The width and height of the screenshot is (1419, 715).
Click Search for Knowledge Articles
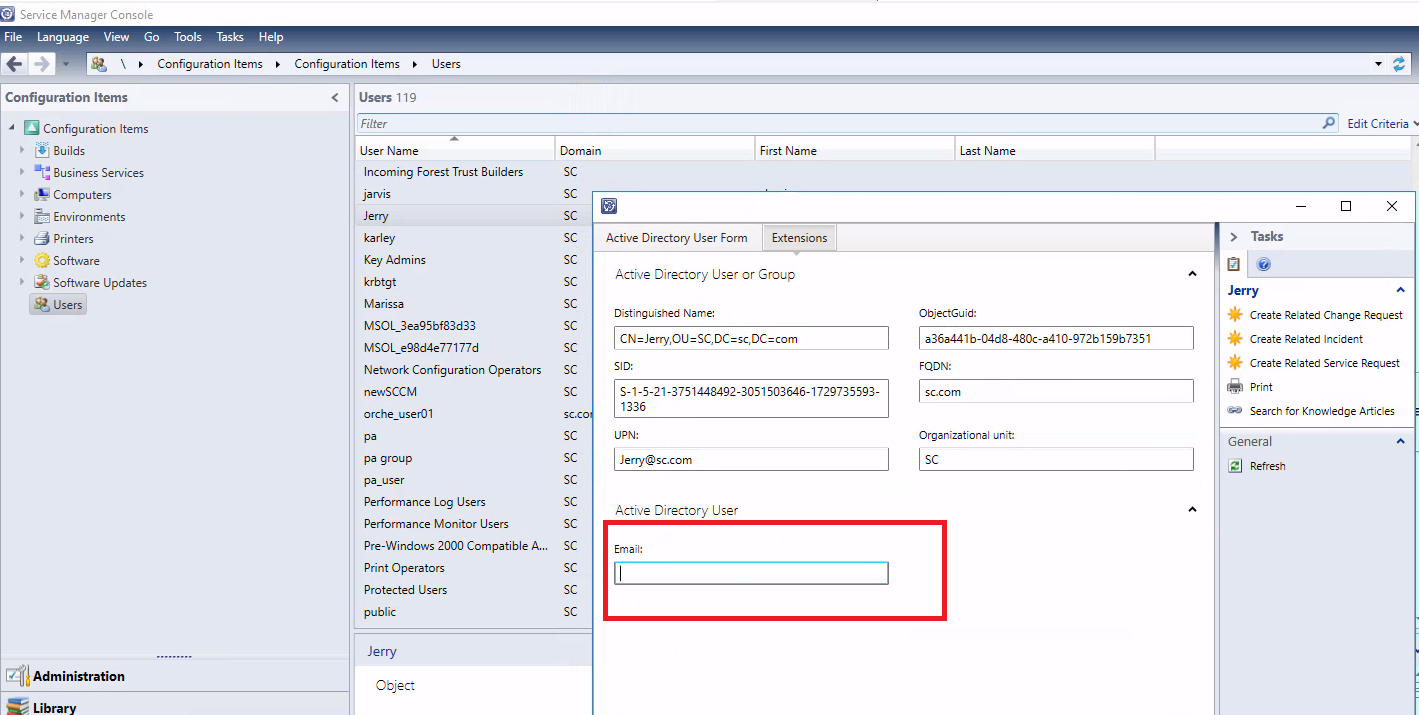coord(1322,411)
